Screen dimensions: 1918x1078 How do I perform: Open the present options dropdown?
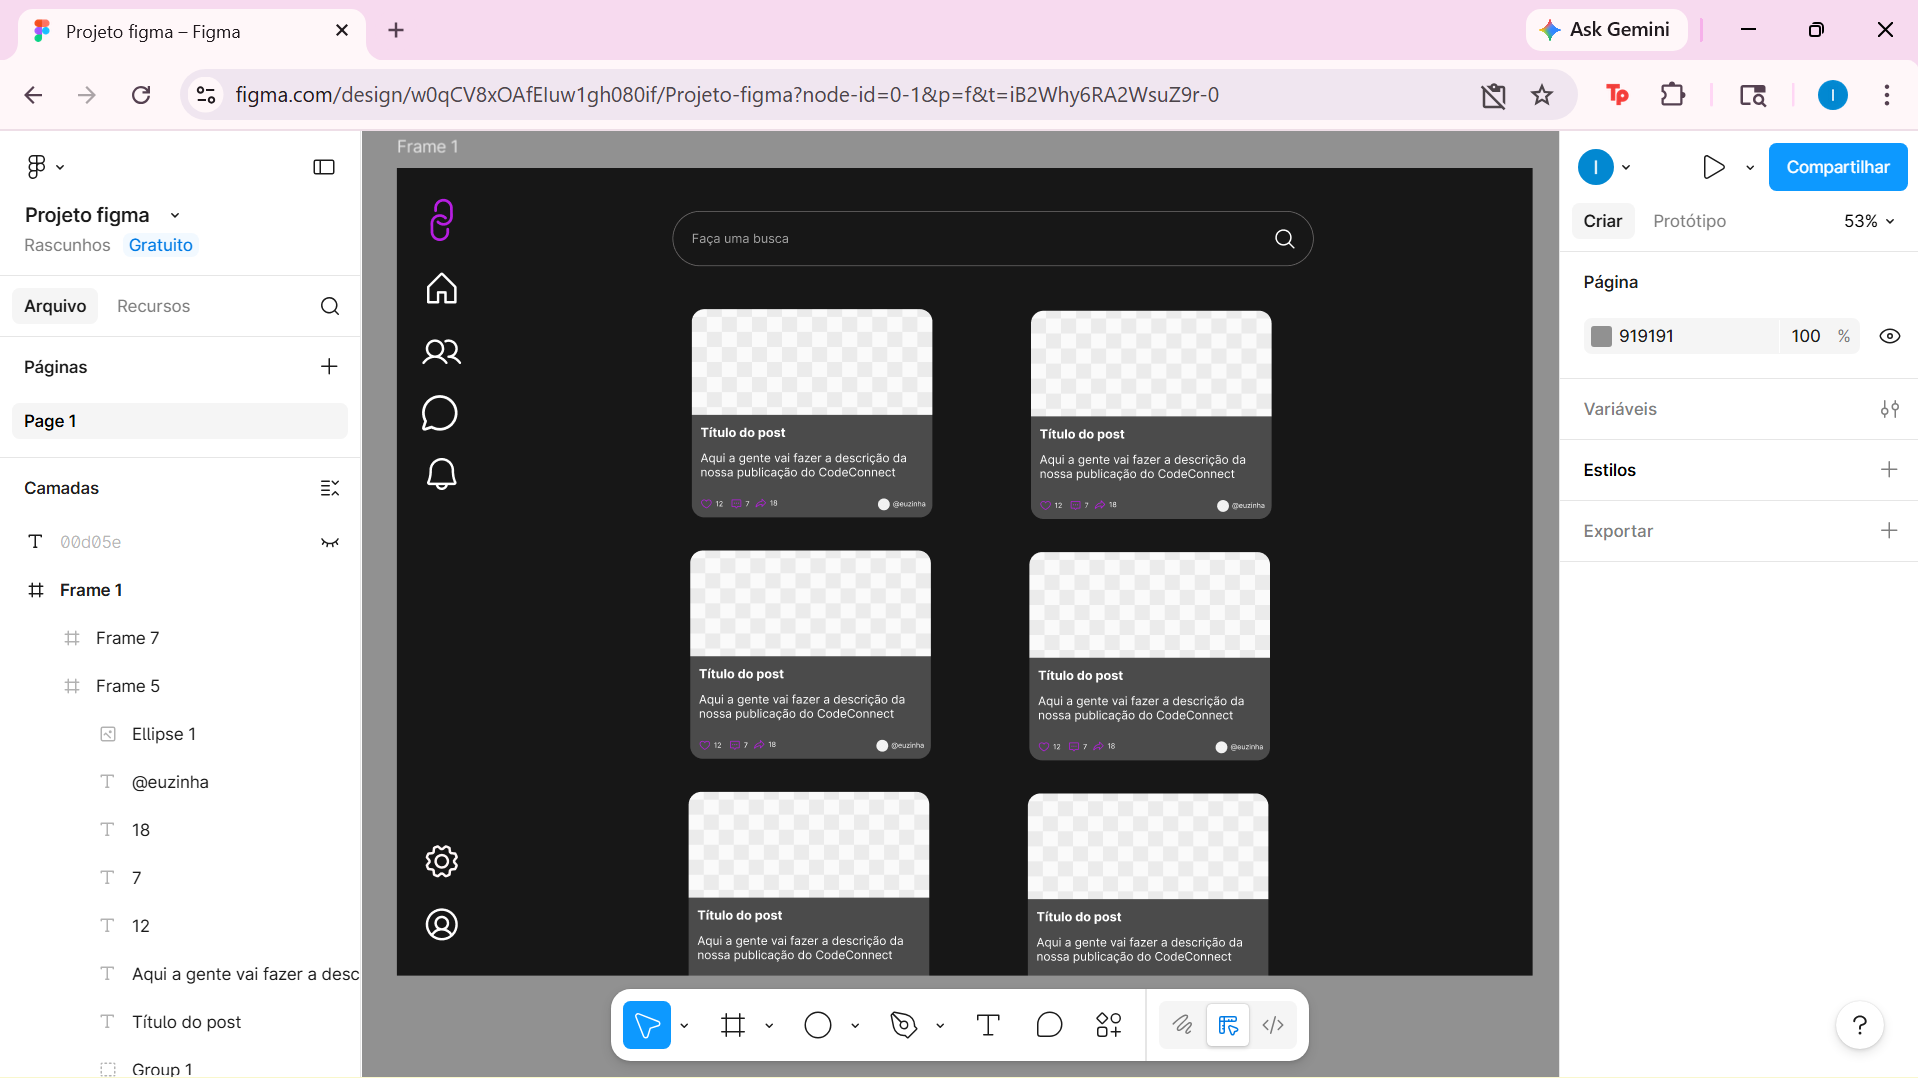point(1750,167)
